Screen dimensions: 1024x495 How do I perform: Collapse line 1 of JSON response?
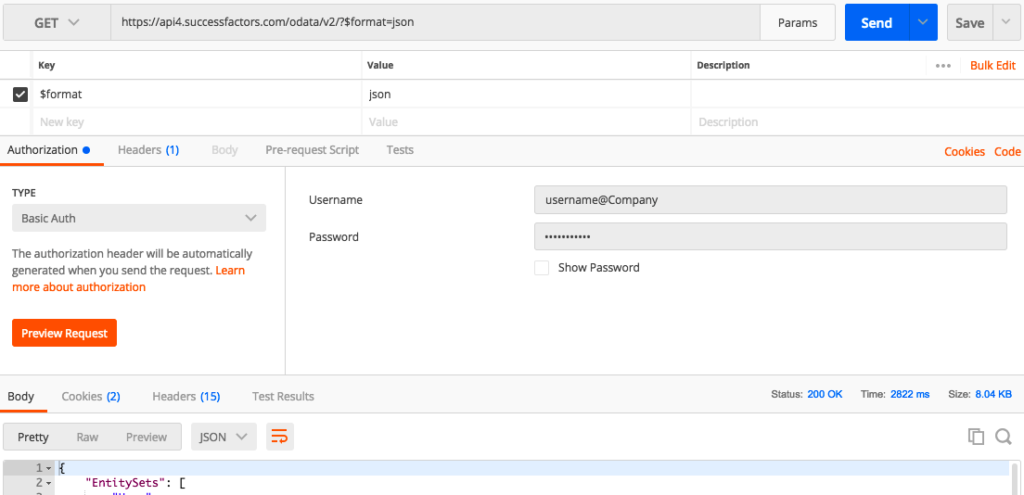[48, 468]
